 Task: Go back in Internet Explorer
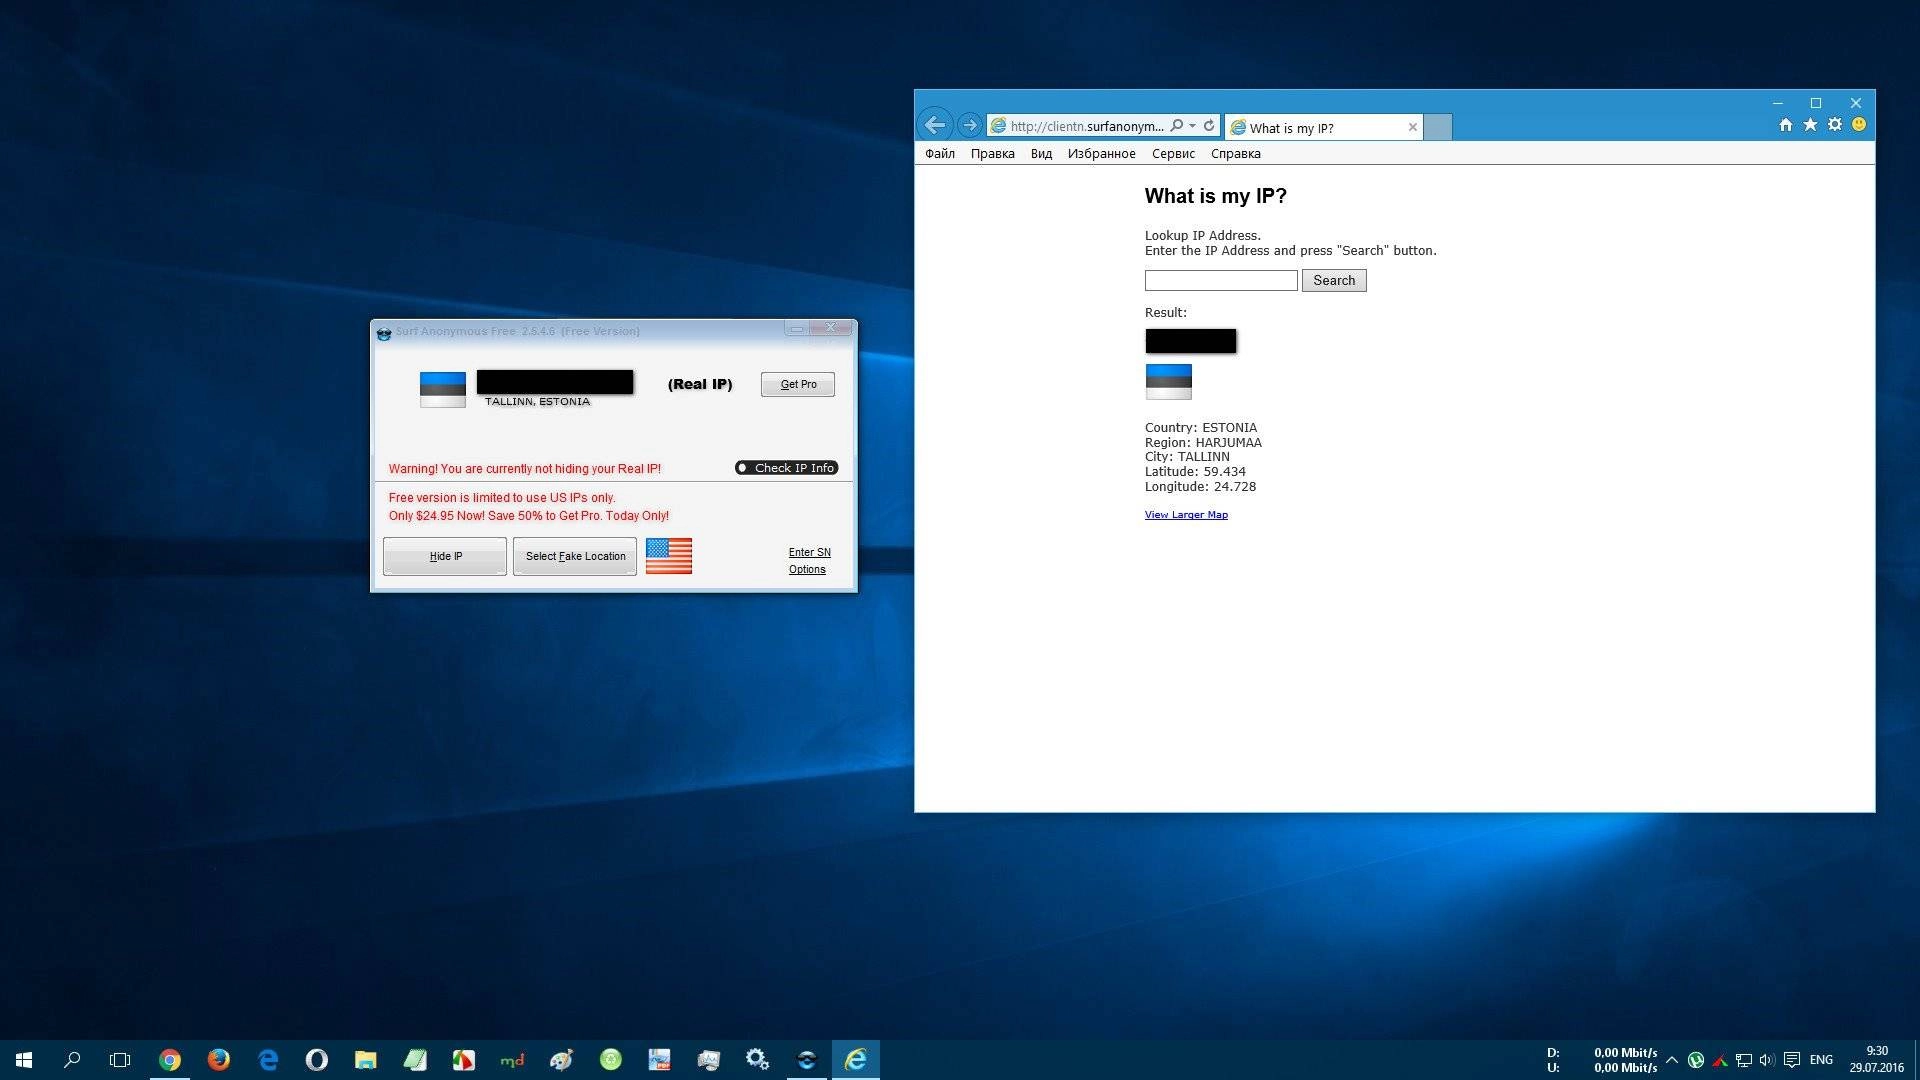click(934, 125)
